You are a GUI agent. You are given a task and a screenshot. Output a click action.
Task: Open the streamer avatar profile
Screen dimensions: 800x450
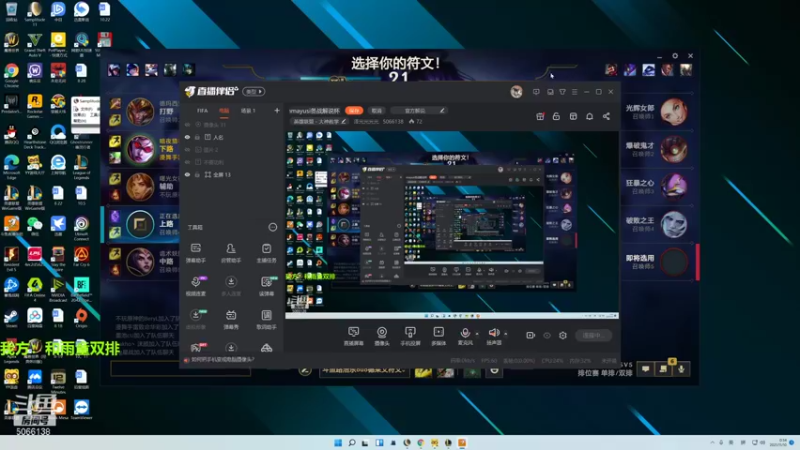[x=516, y=92]
